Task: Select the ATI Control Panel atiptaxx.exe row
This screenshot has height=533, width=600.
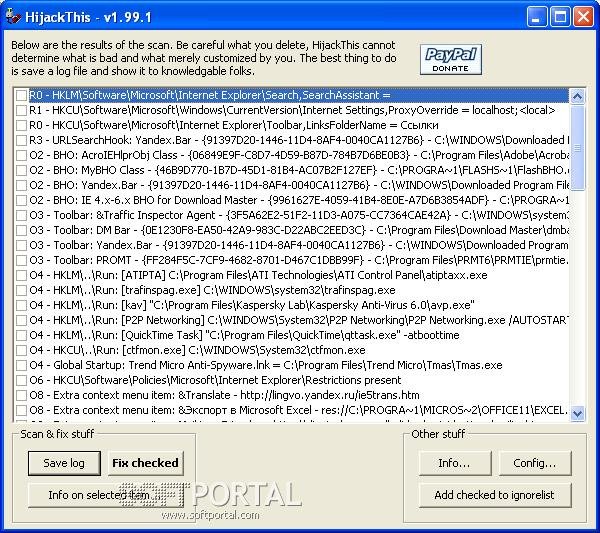Action: coord(258,275)
